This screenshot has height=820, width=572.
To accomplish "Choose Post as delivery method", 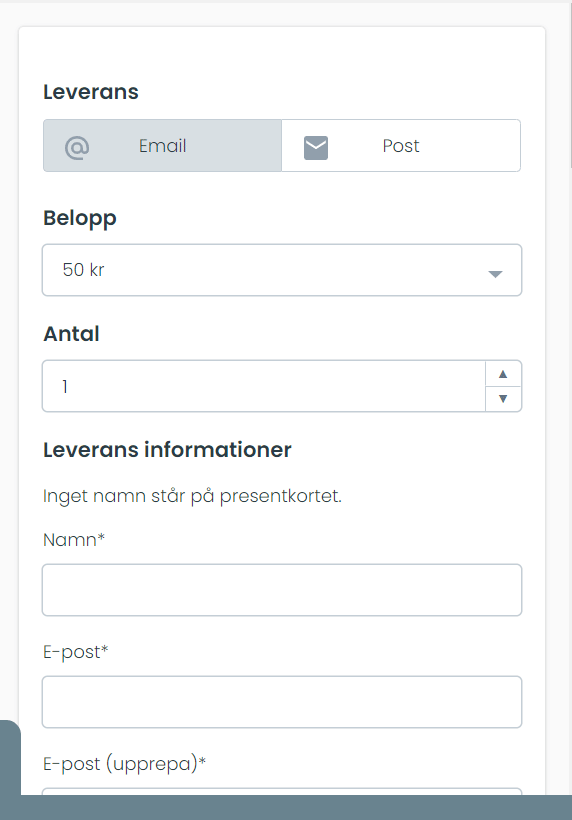I will point(401,145).
